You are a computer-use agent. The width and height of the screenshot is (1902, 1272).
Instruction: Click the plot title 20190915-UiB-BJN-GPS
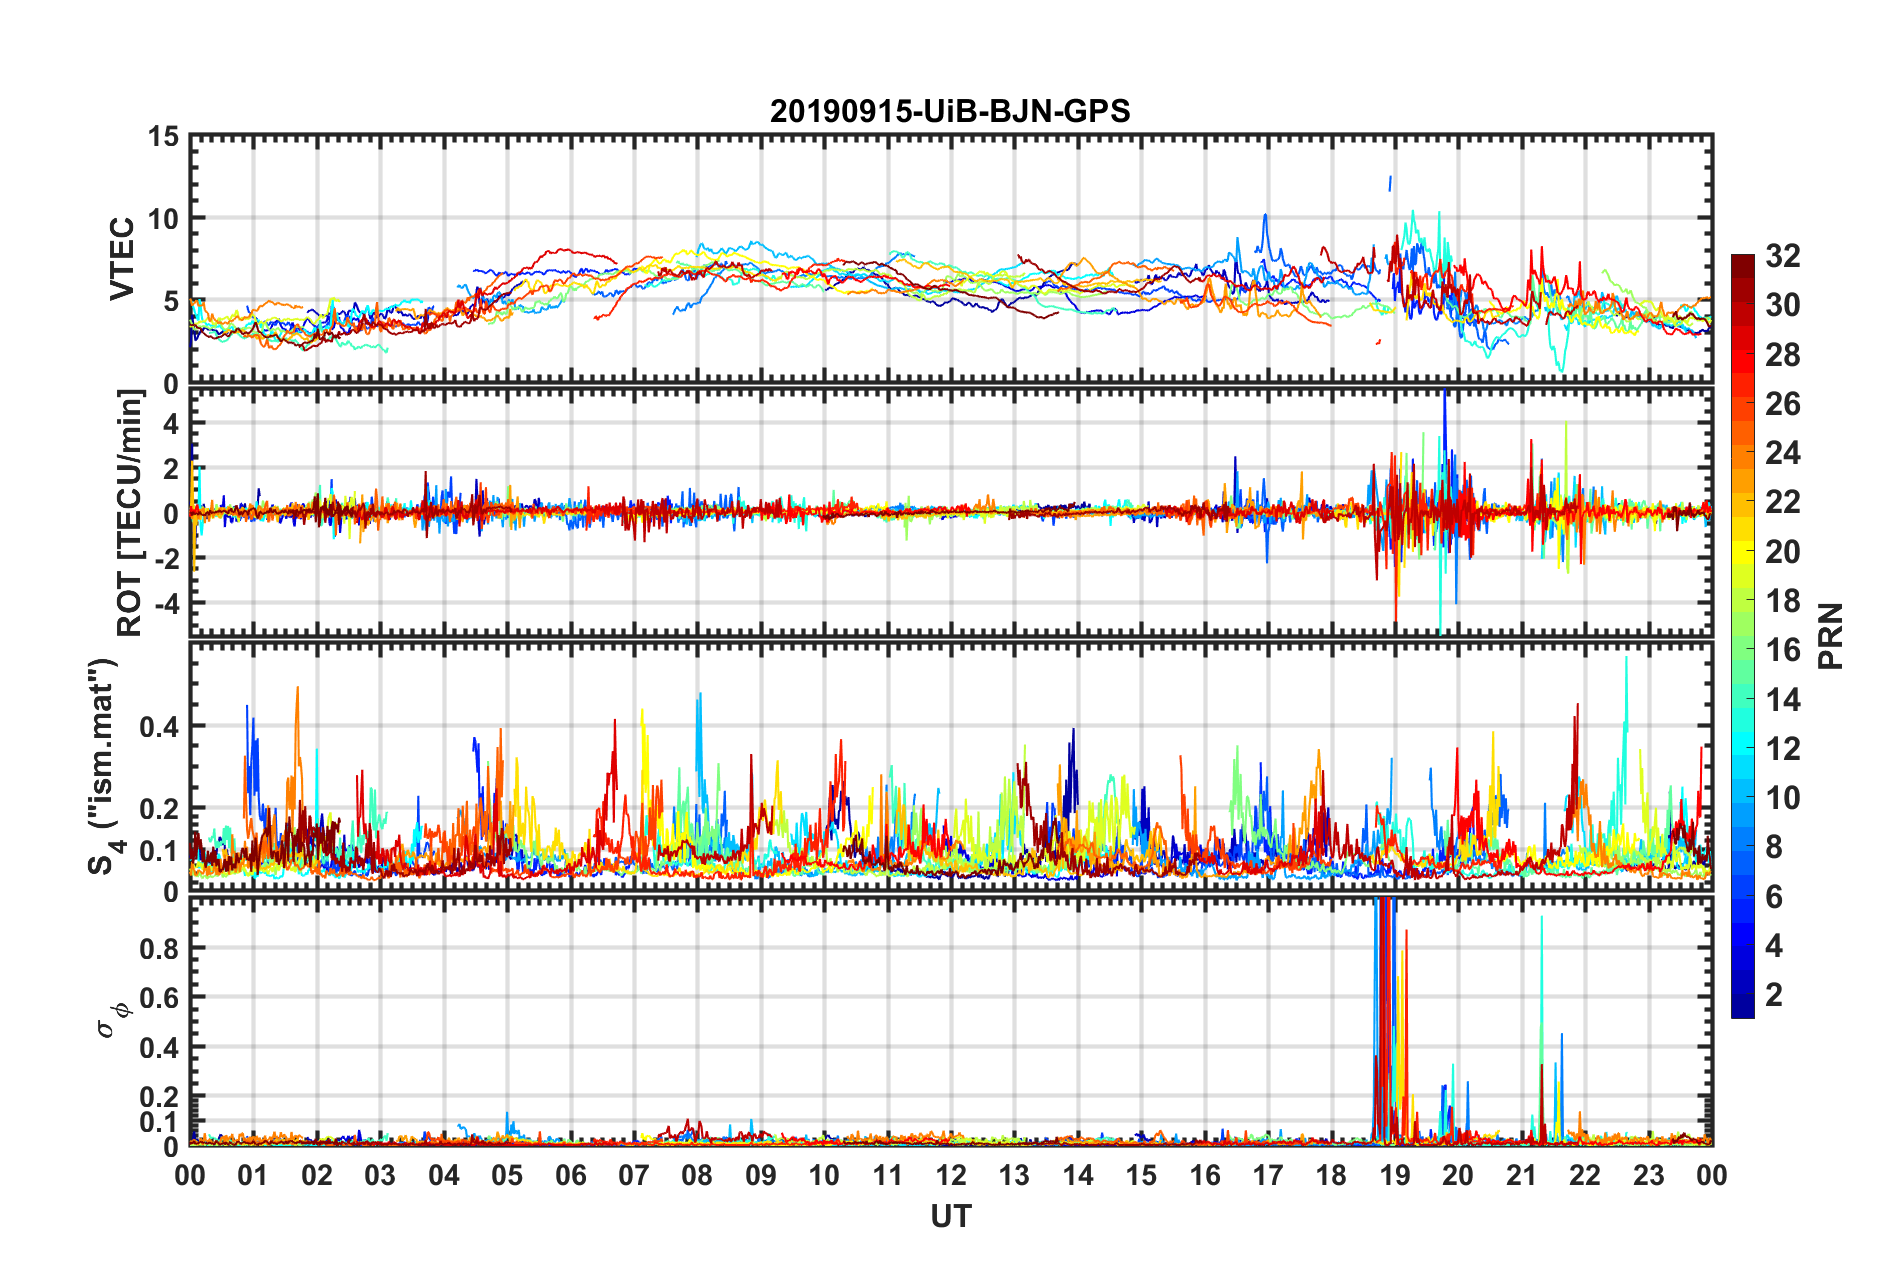pyautogui.click(x=950, y=111)
